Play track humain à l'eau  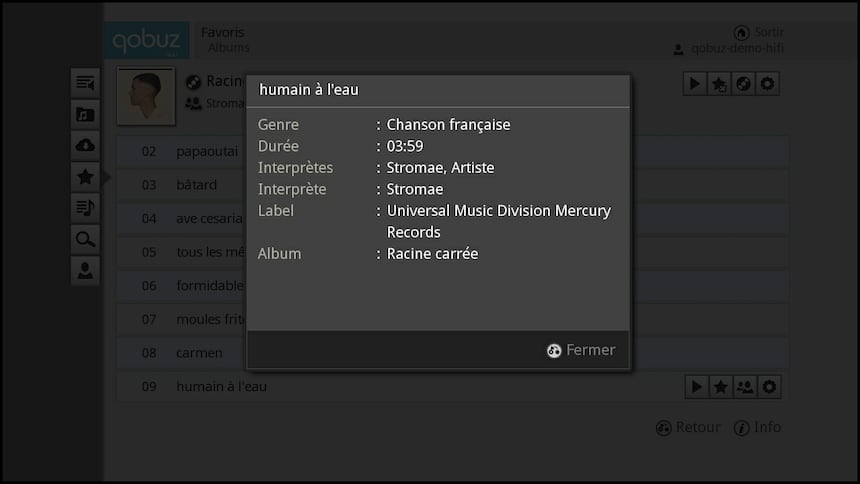[x=697, y=387]
